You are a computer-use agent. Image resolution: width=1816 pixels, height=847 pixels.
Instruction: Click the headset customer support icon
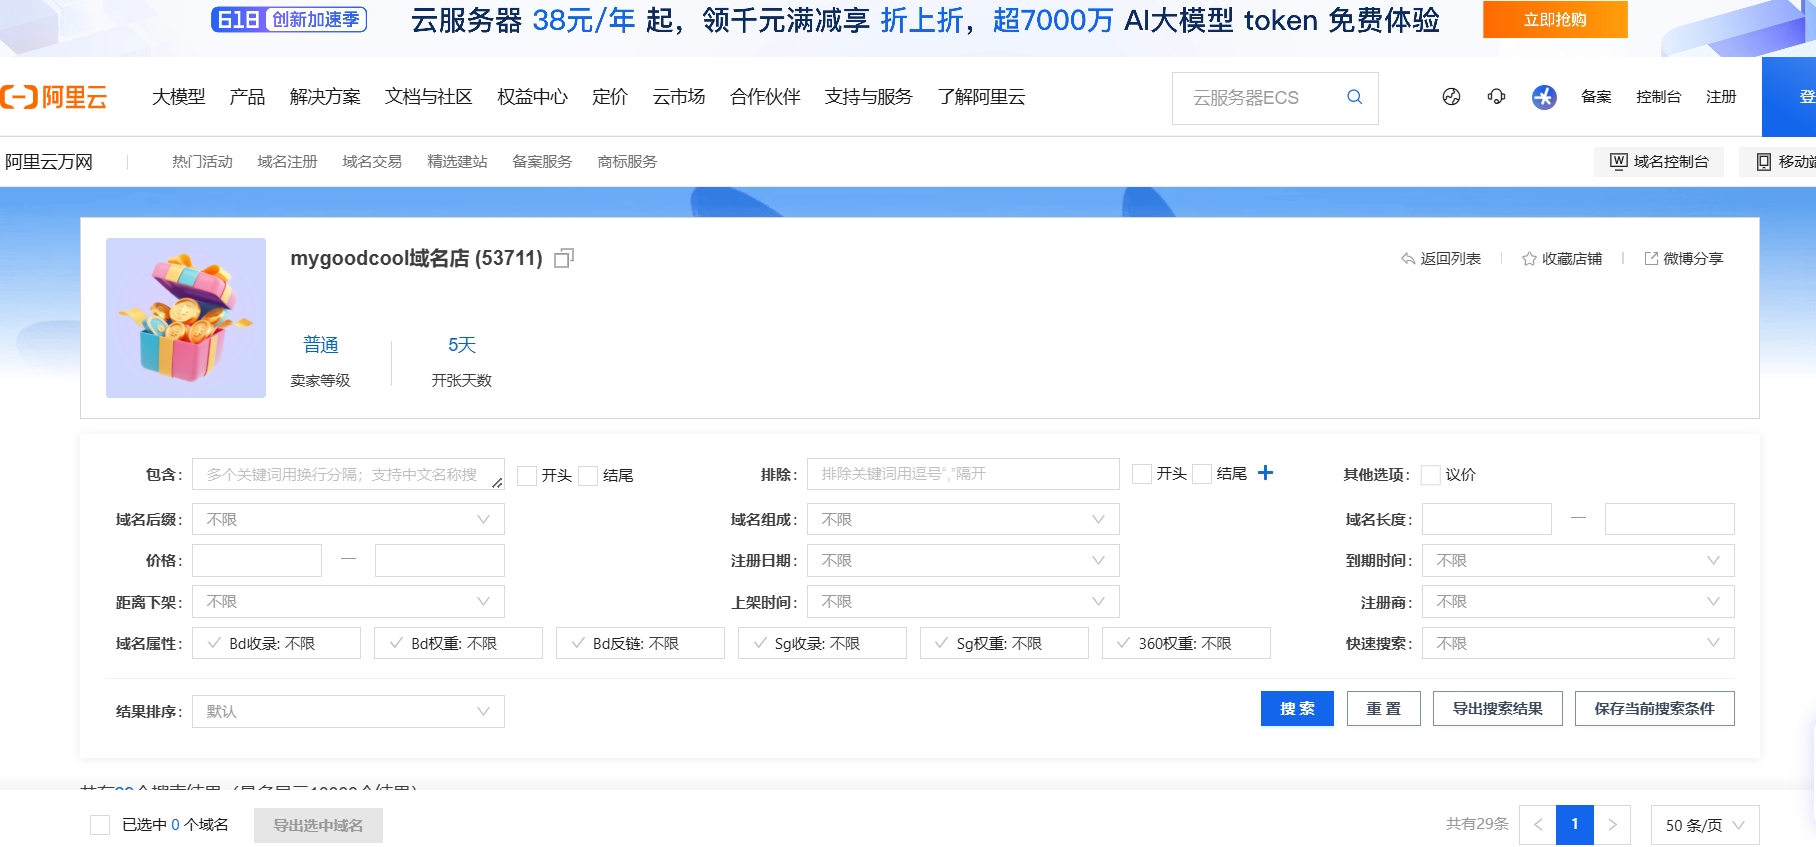pos(1496,97)
